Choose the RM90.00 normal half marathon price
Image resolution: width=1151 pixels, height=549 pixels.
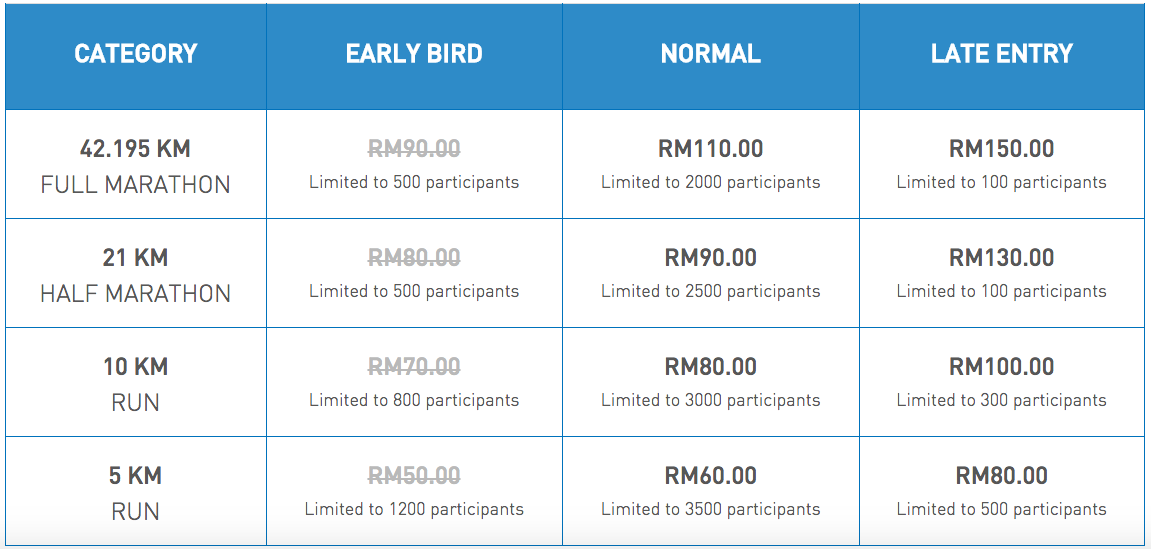(x=711, y=258)
